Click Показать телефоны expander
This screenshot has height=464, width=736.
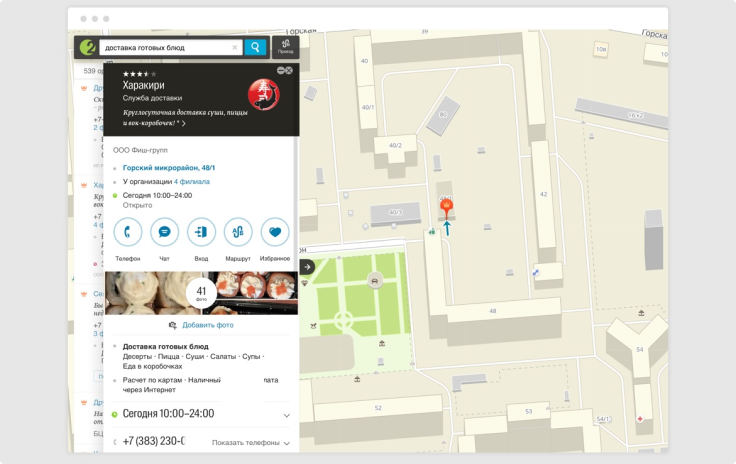click(250, 442)
